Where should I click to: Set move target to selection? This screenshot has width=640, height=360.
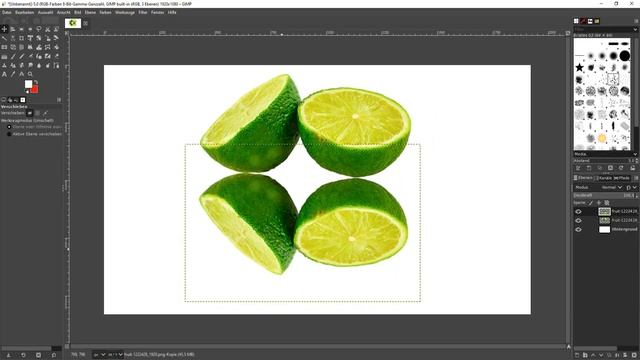point(37,113)
